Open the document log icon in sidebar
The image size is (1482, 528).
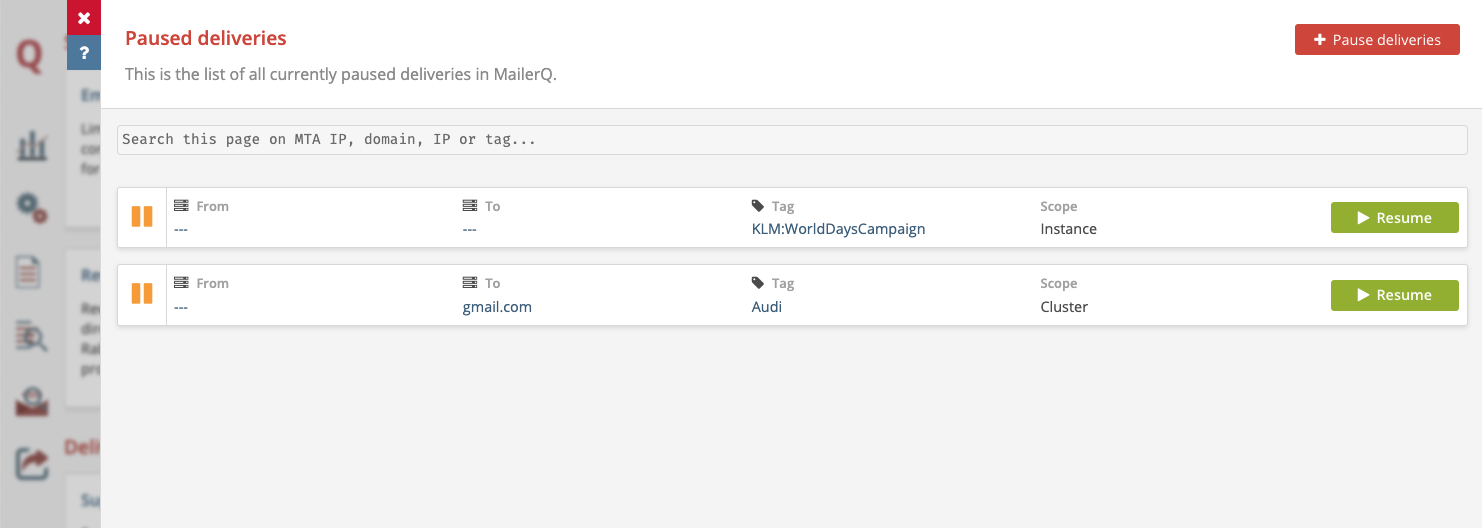(x=30, y=272)
